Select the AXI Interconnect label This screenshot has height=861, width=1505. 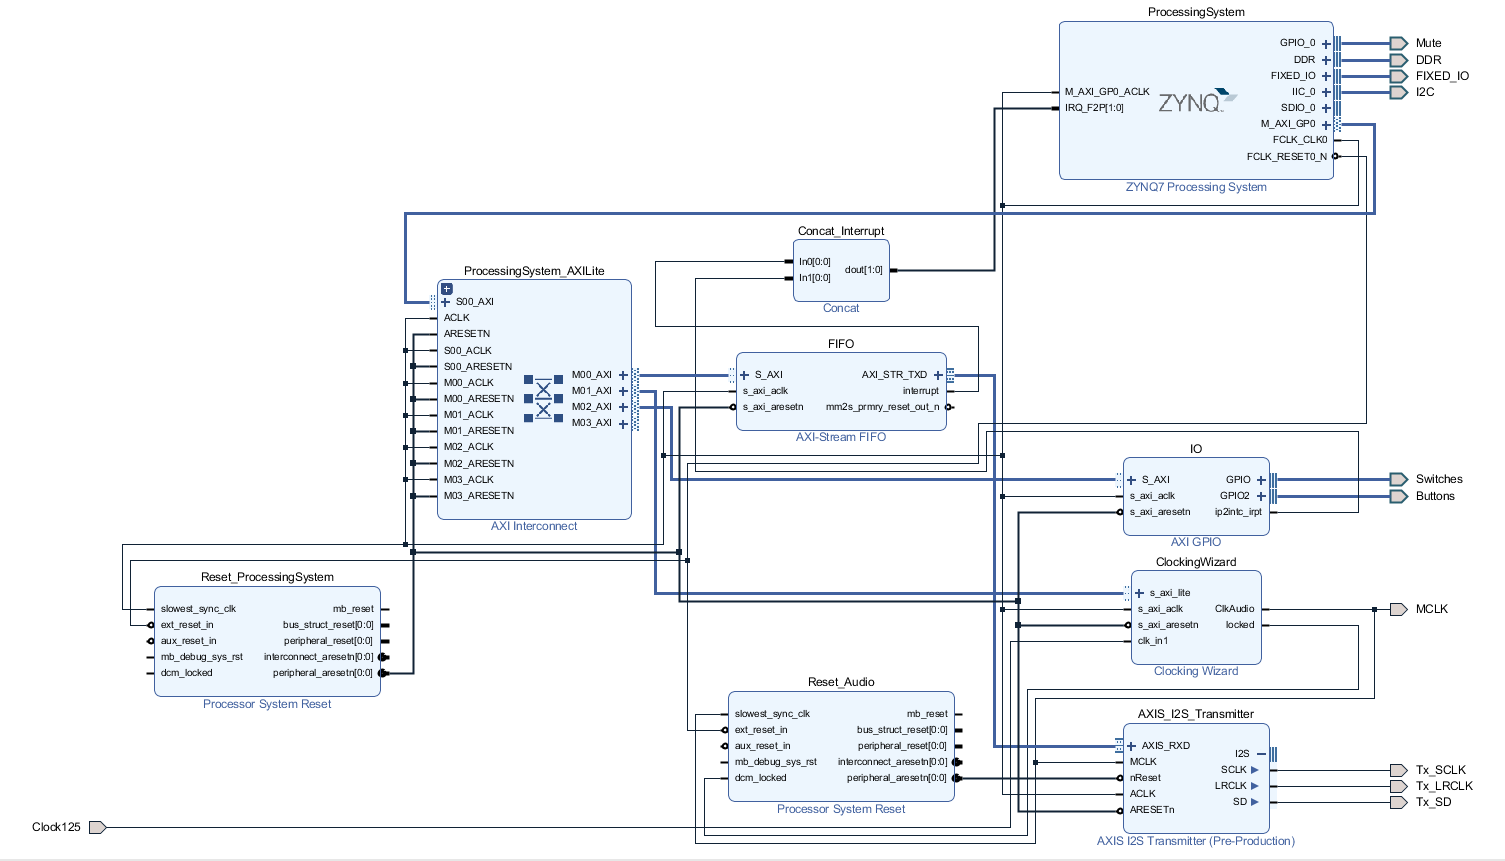coord(534,526)
